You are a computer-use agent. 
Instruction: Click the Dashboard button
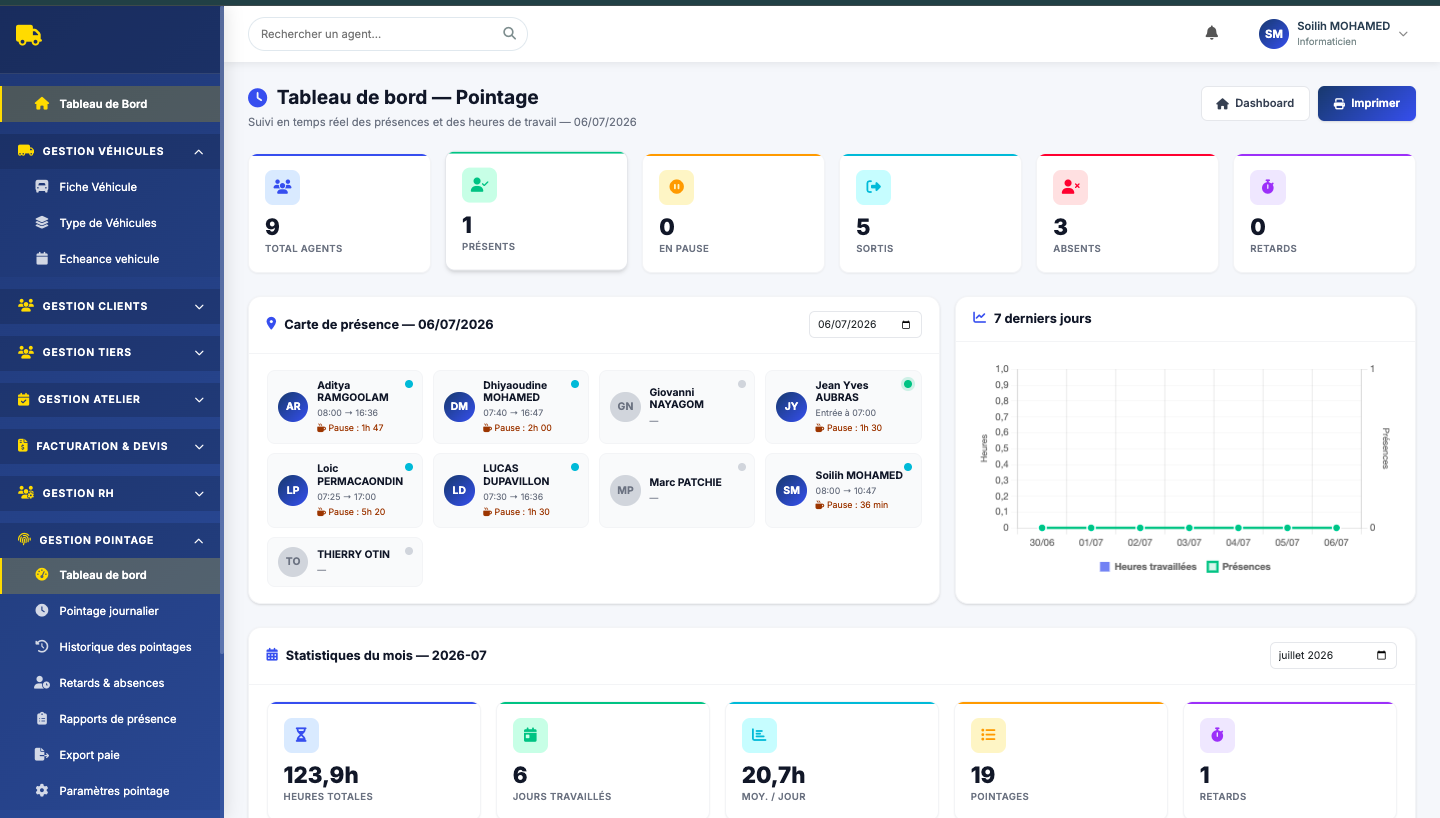[x=1255, y=103]
